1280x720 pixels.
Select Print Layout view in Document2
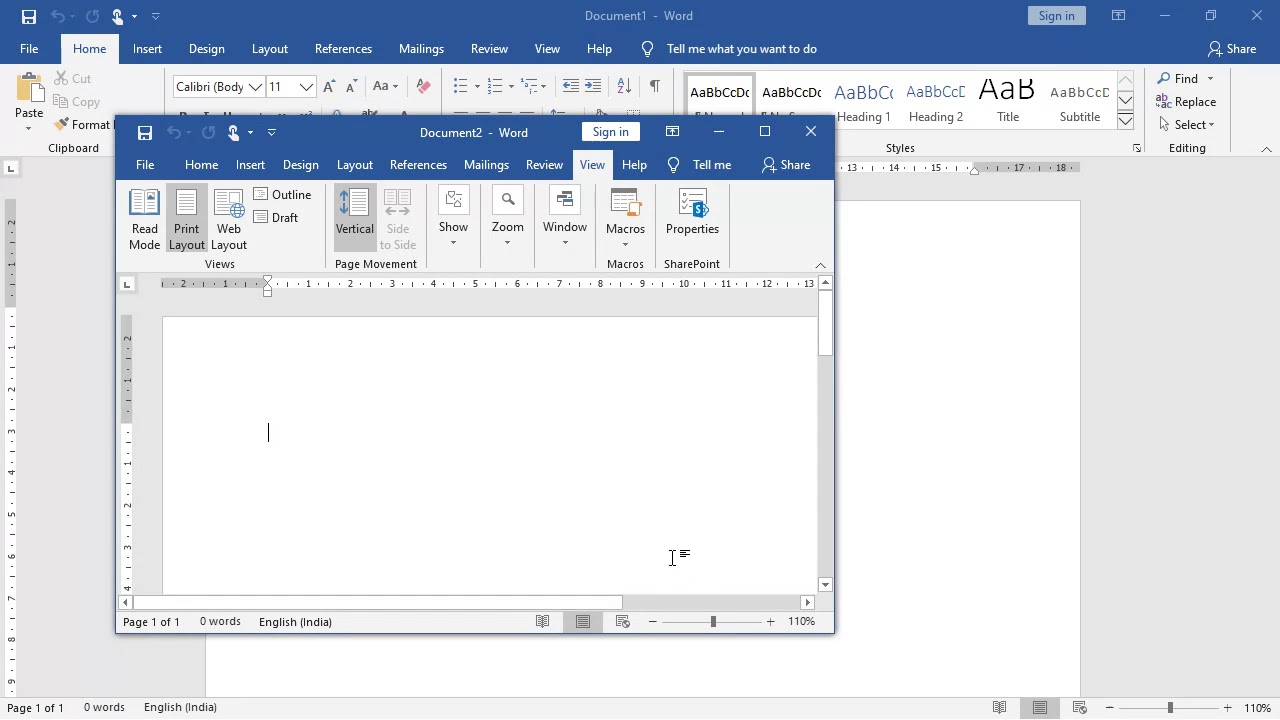click(x=186, y=219)
